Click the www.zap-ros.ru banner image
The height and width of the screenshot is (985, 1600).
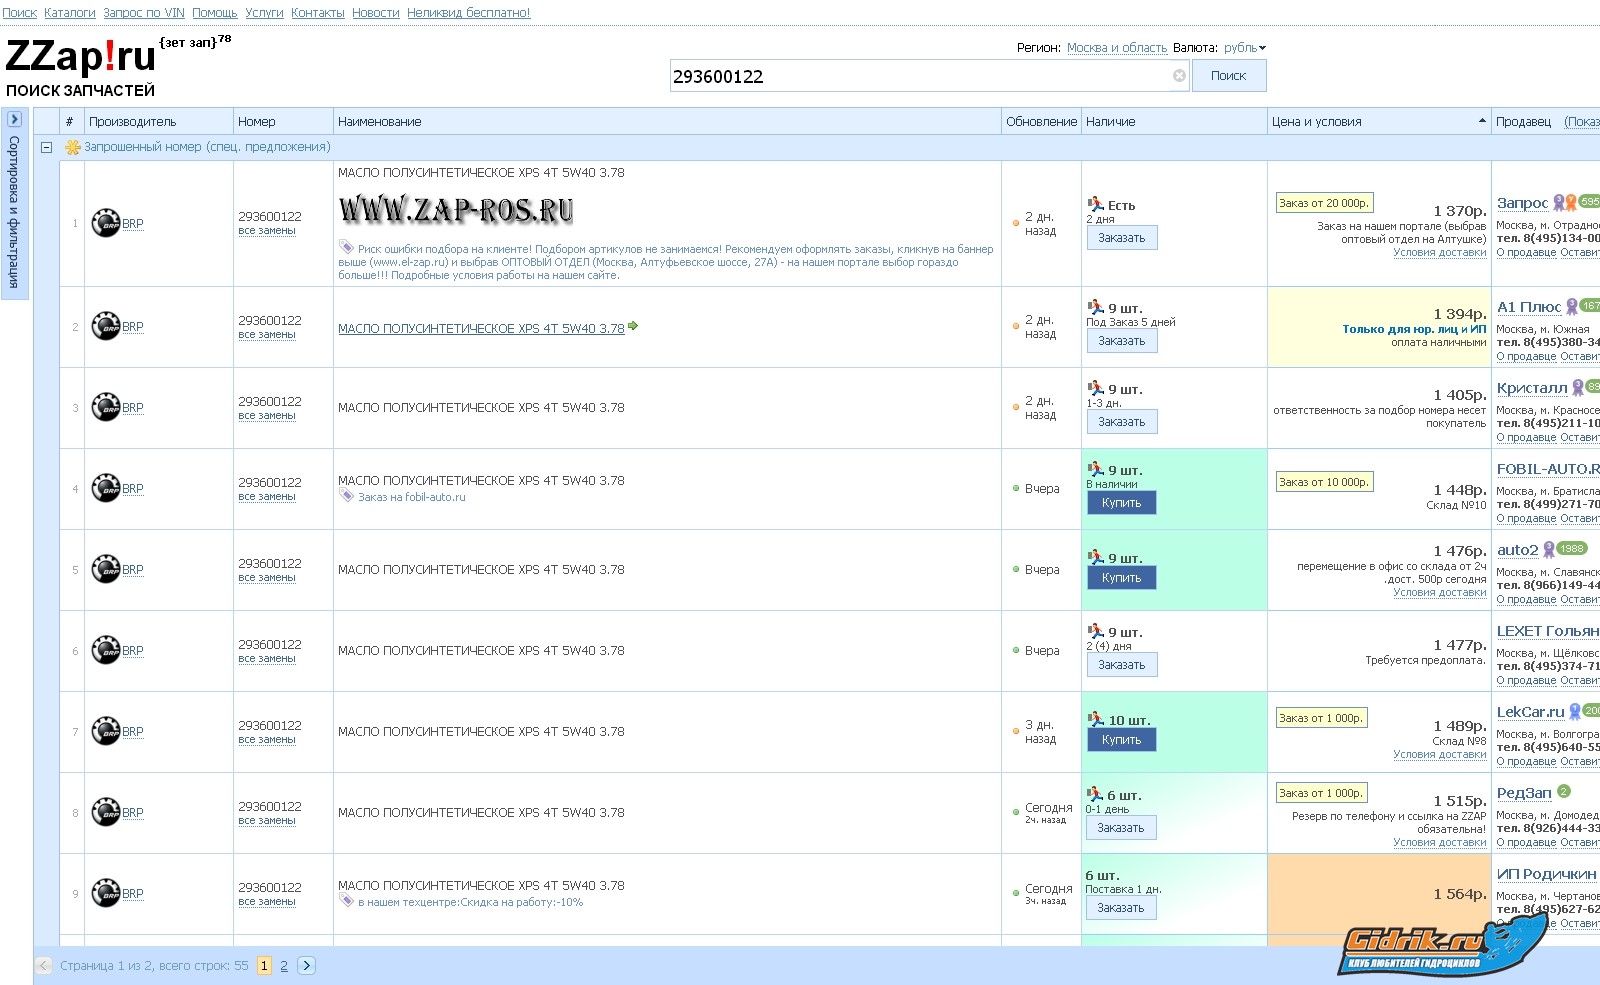pos(456,210)
